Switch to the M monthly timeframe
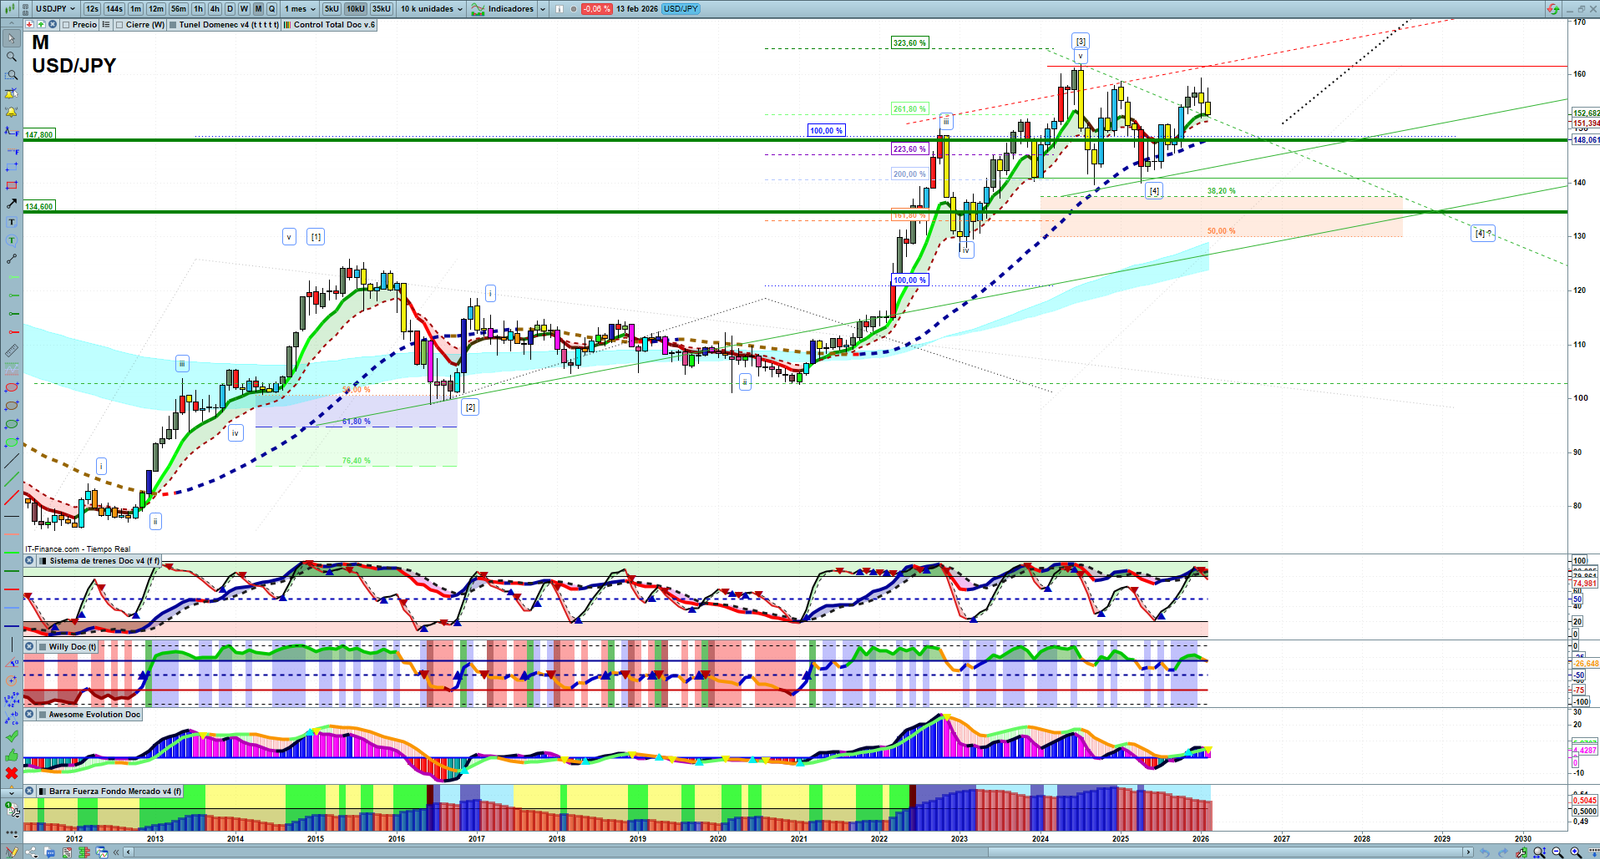Viewport: 1600px width, 859px height. pyautogui.click(x=258, y=9)
